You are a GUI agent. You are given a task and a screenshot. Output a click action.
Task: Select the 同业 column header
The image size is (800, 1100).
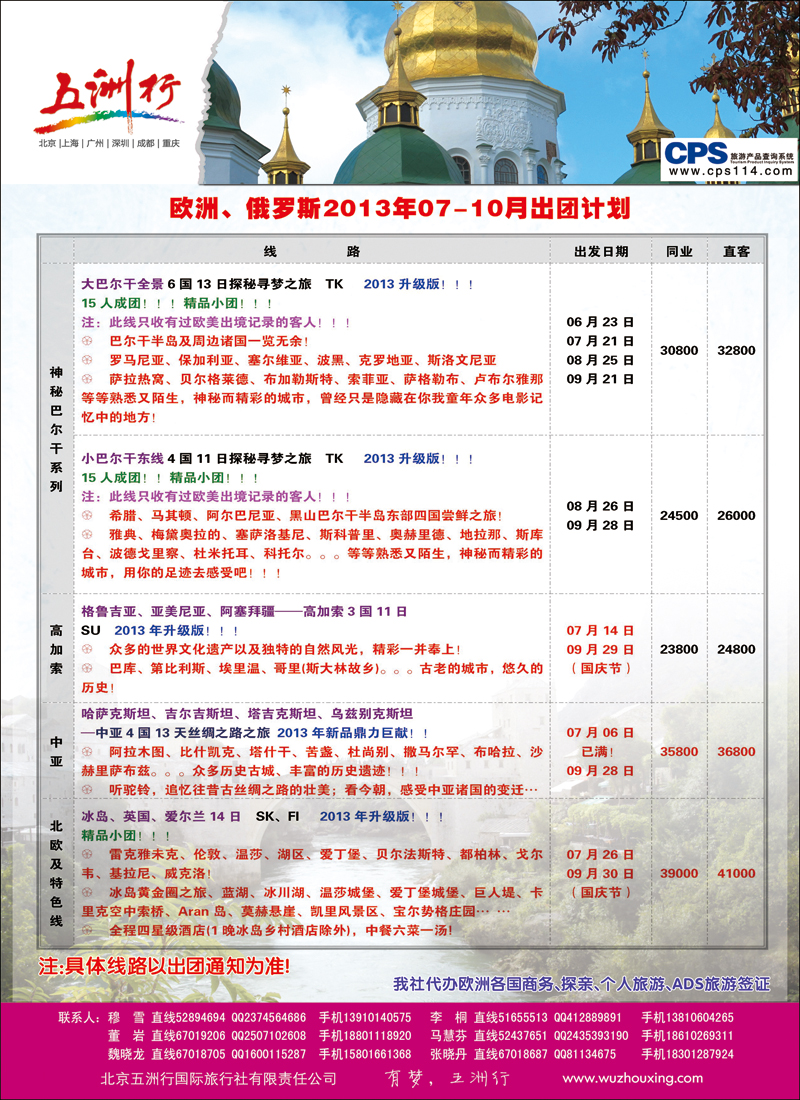point(679,252)
